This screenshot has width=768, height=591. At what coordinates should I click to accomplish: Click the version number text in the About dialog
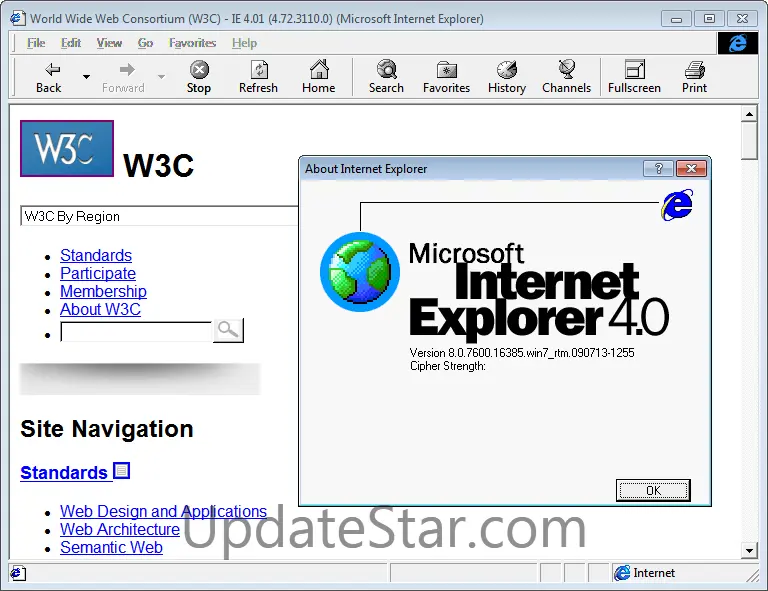(x=522, y=353)
